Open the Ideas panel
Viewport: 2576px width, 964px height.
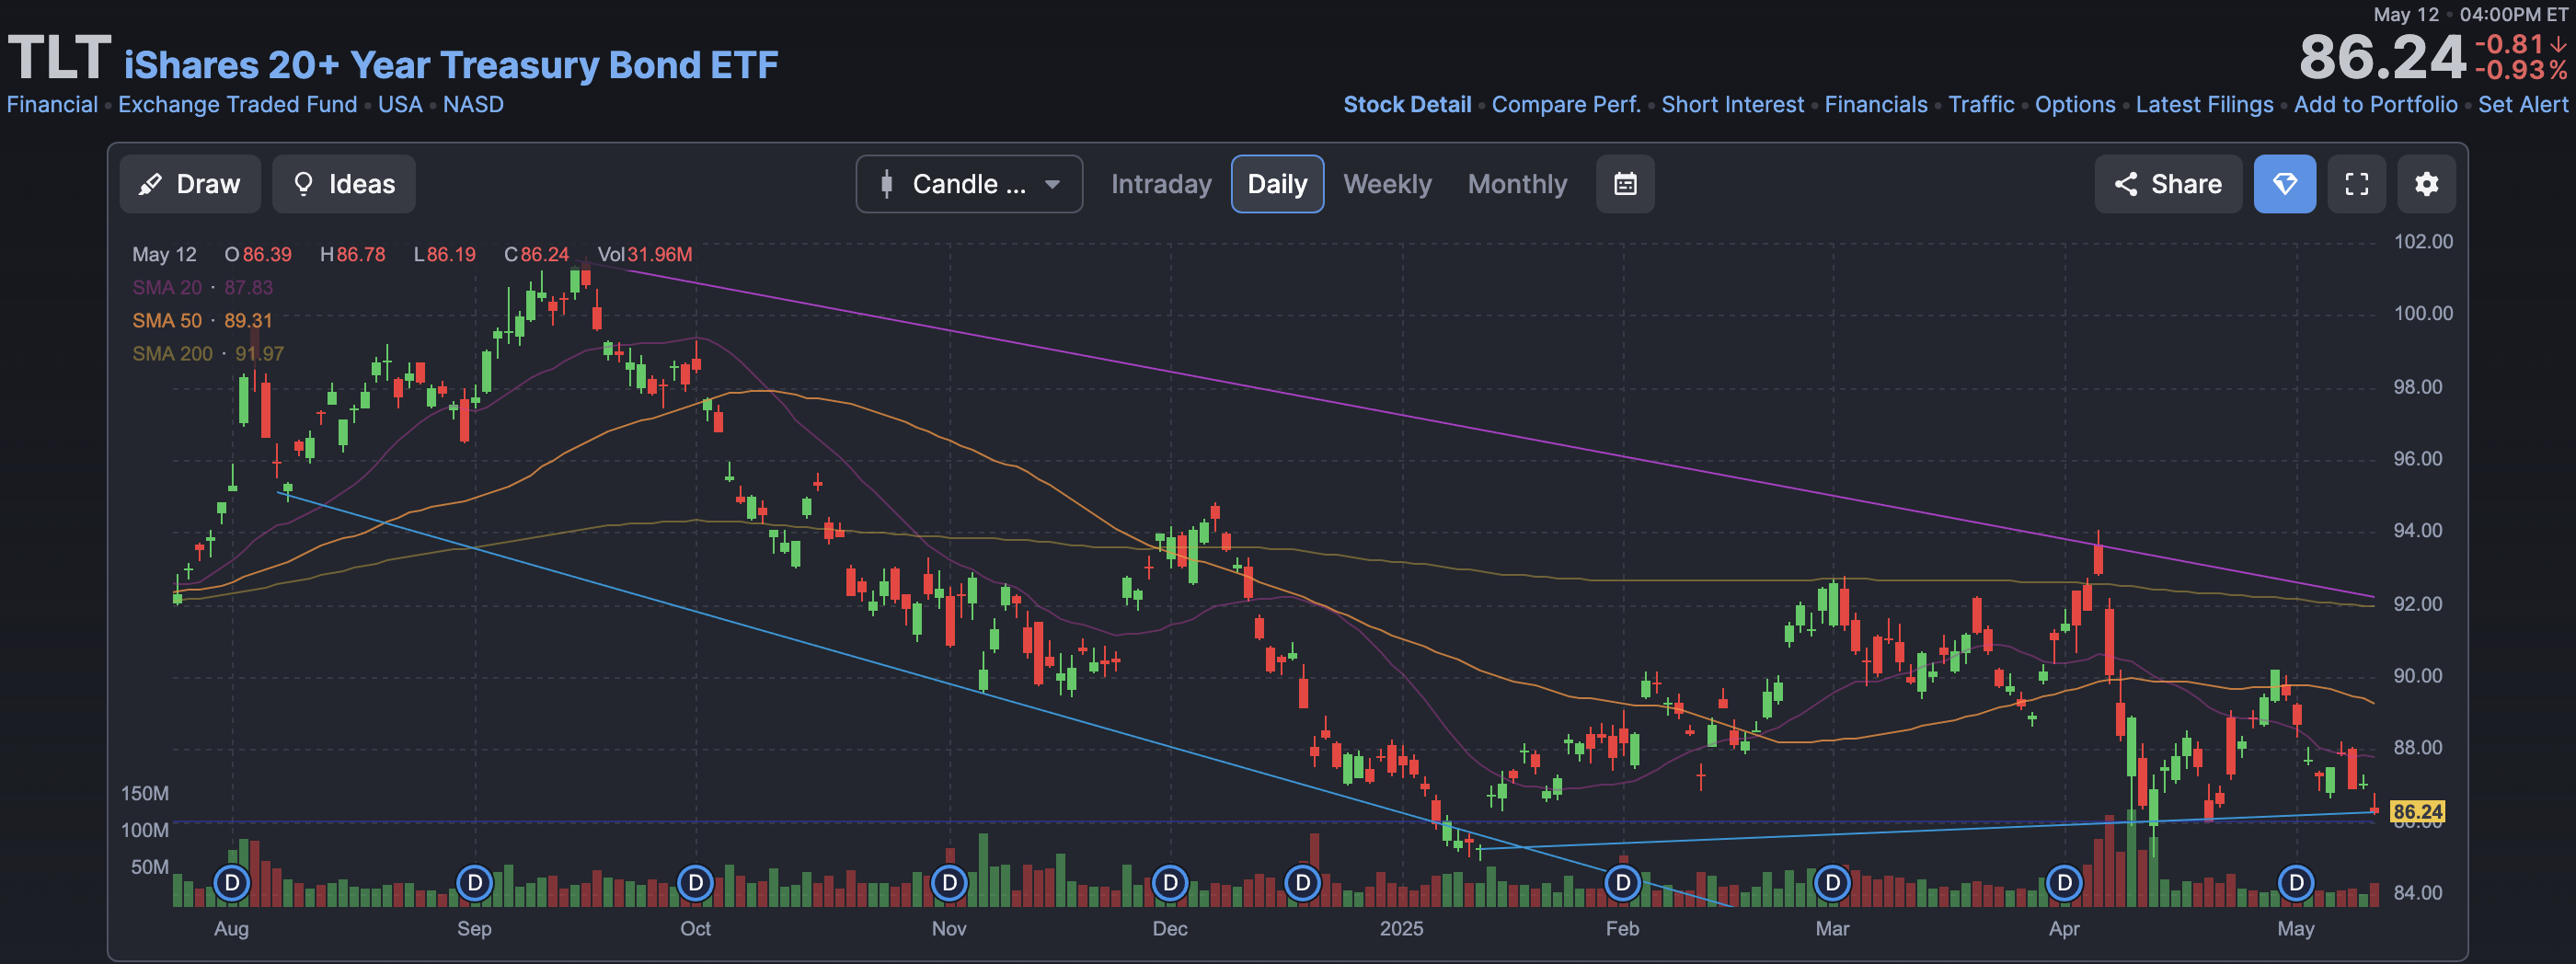pos(343,184)
